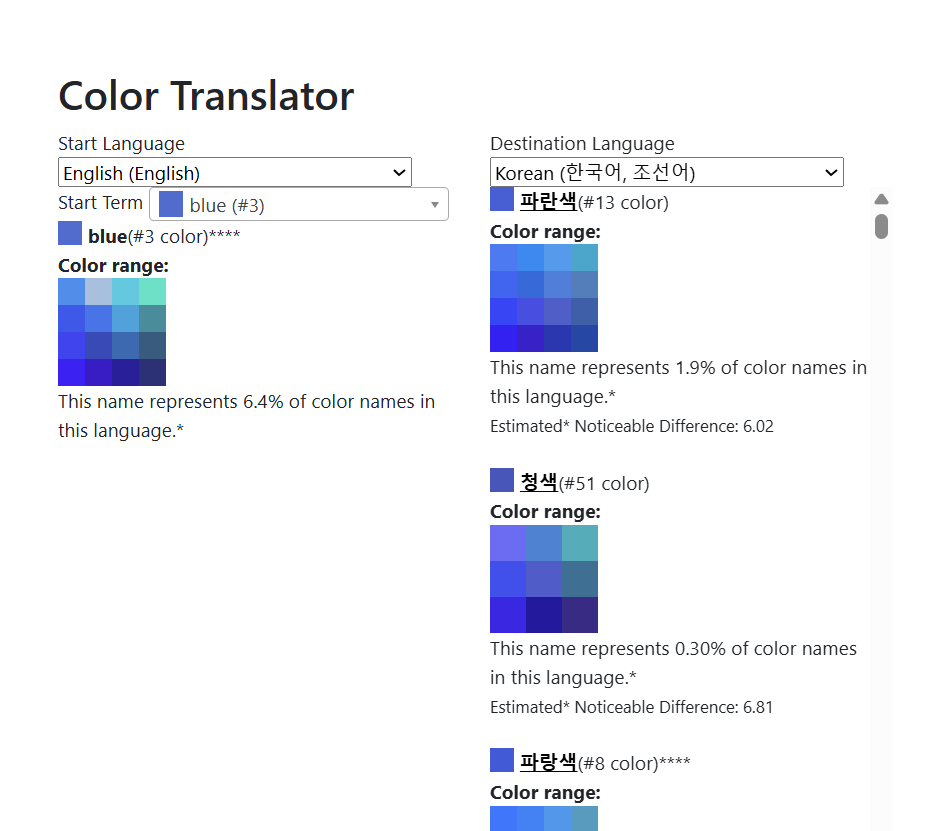Click the swatch beside the 청색 heading
The image size is (945, 831).
(x=502, y=481)
